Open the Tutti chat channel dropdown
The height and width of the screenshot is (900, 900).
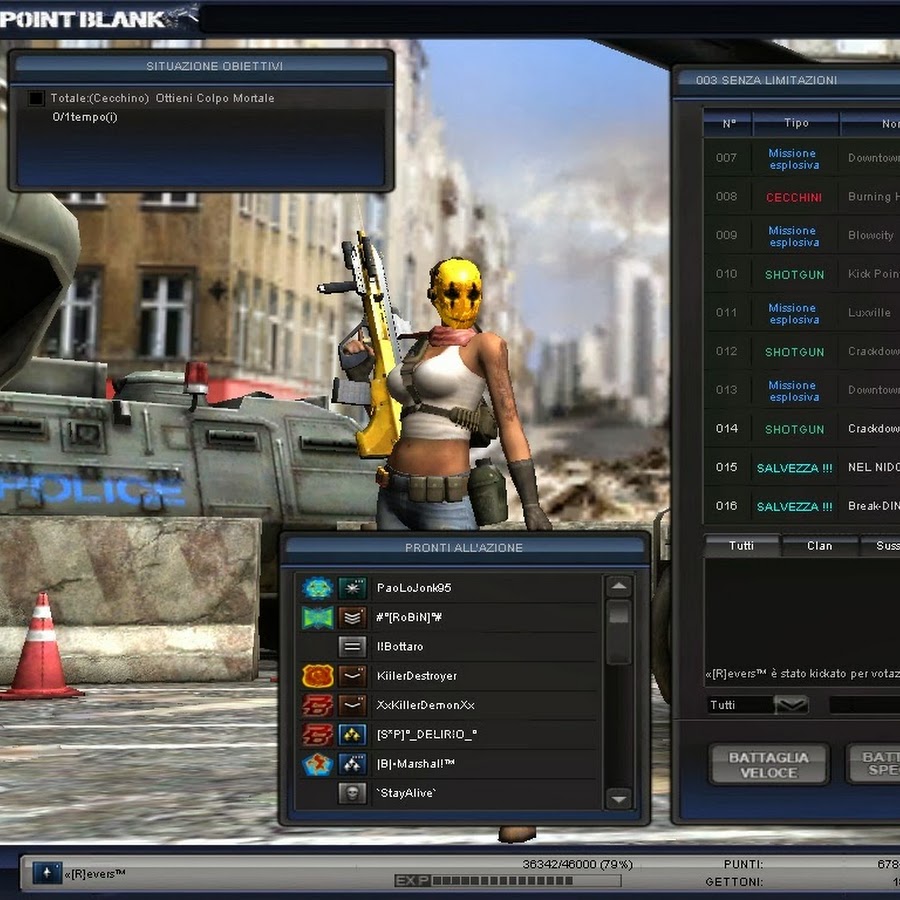(x=791, y=705)
